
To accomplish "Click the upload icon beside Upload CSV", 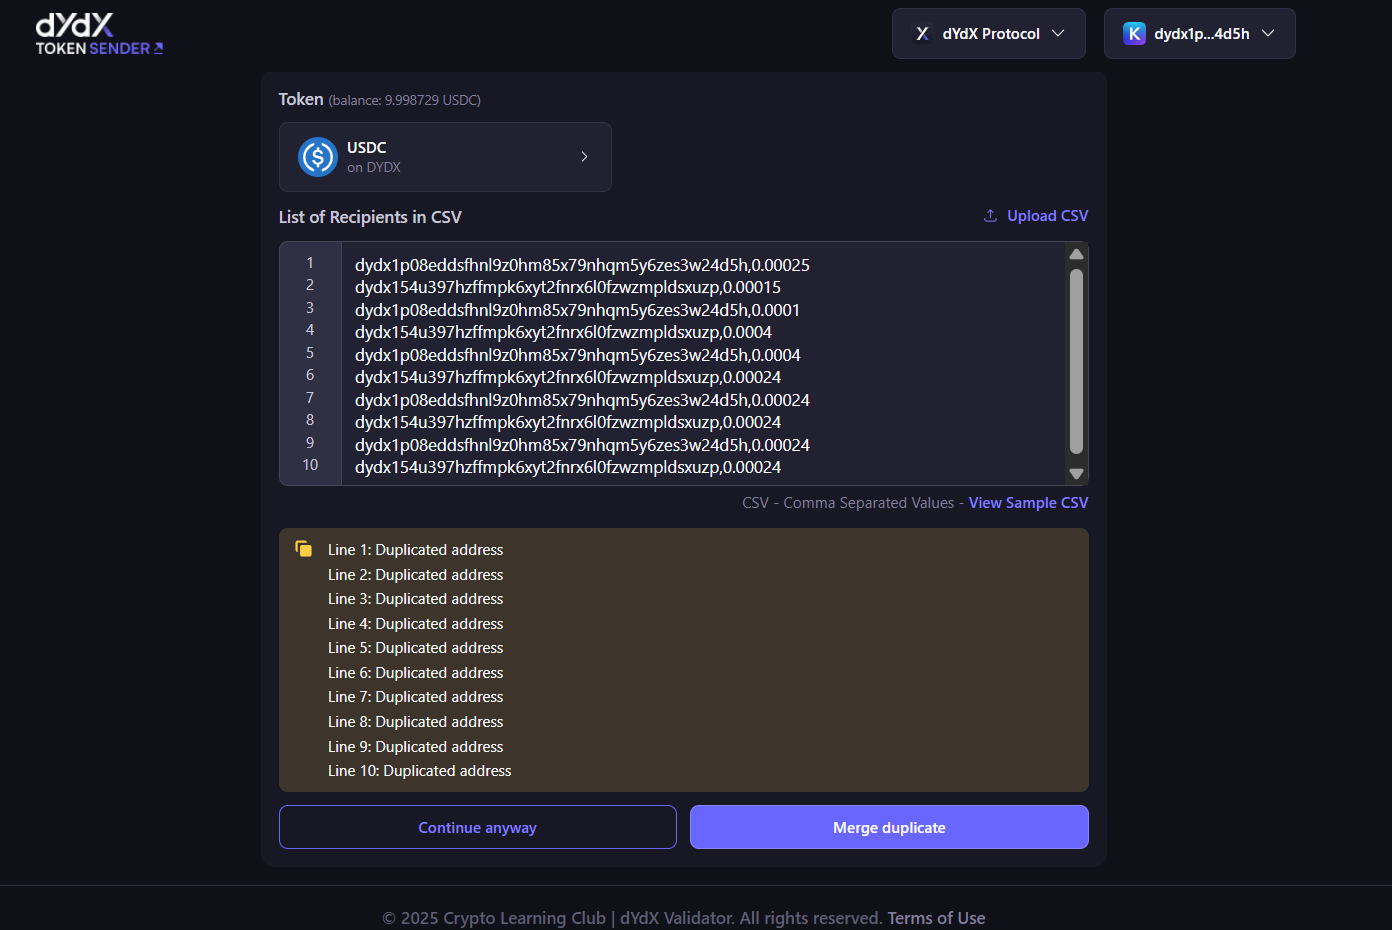I will [x=990, y=216].
